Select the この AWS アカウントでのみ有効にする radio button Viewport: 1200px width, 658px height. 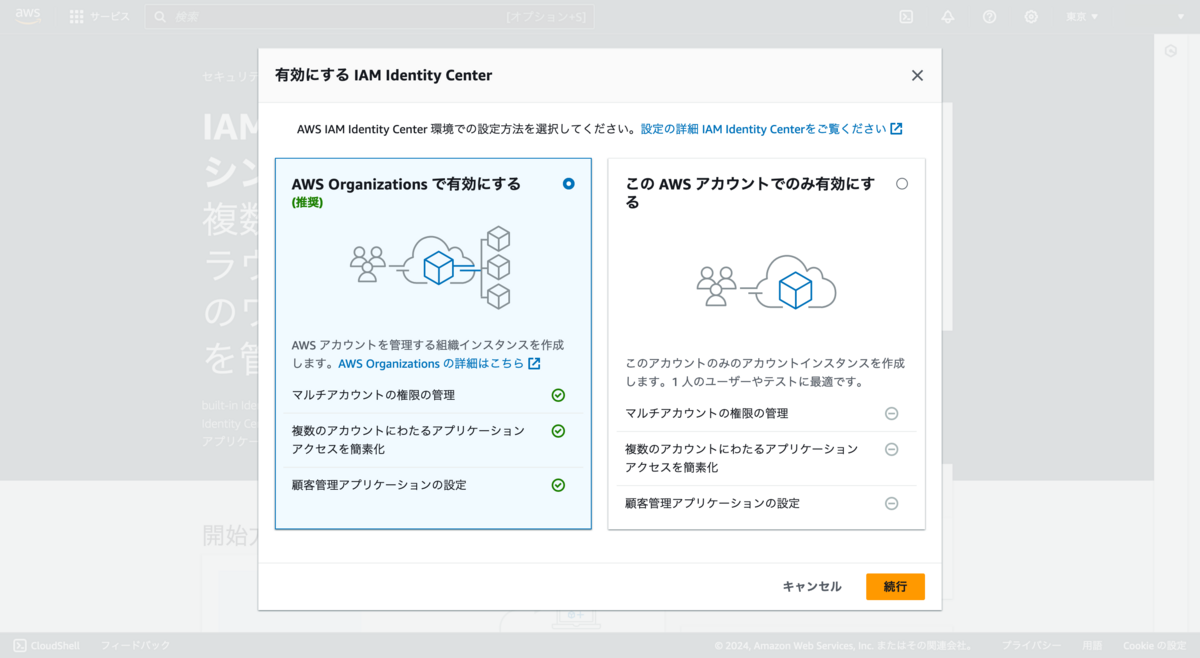[902, 184]
